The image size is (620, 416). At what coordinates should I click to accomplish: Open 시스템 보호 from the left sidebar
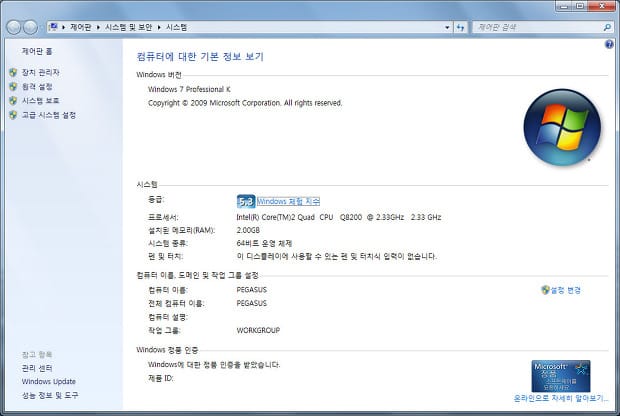click(x=40, y=101)
